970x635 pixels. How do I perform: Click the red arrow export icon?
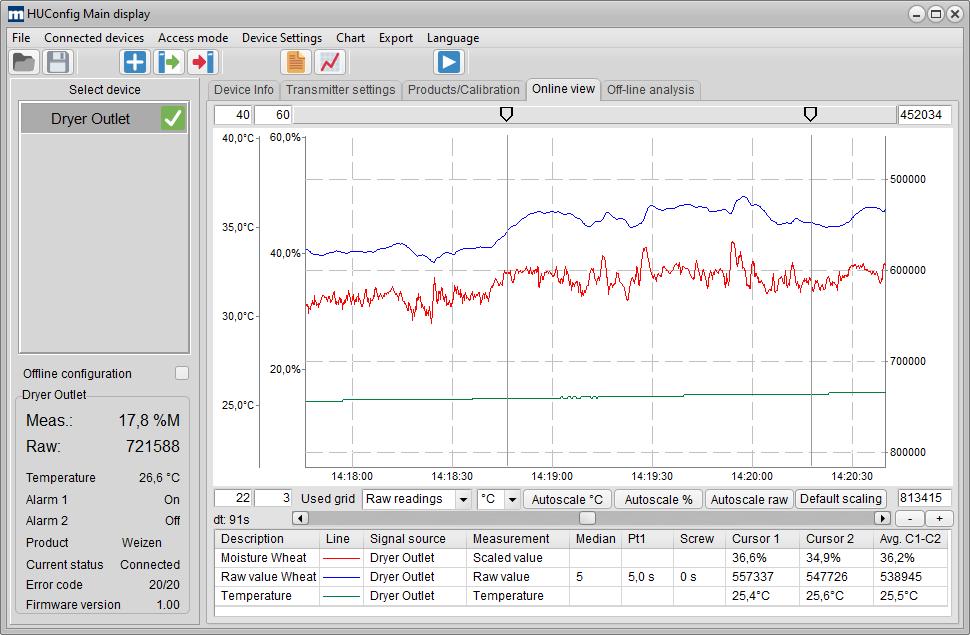coord(203,62)
